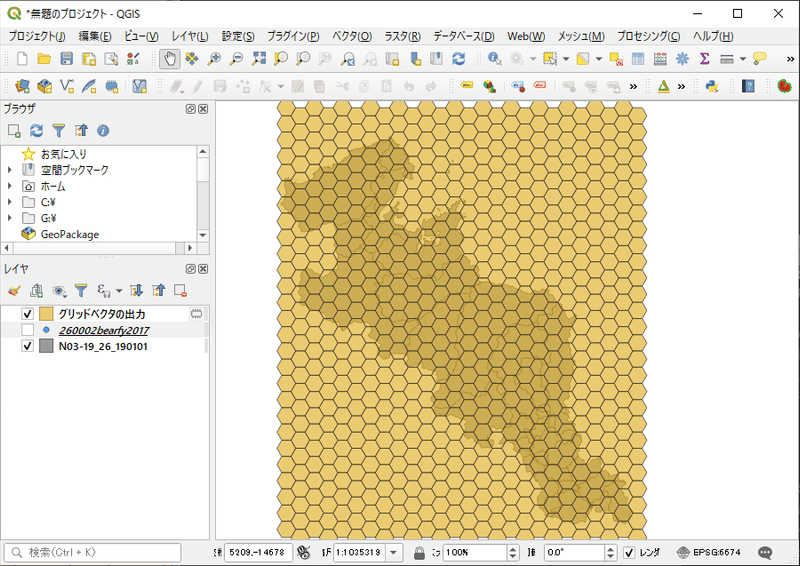The width and height of the screenshot is (800, 566).
Task: Click the EPSG:6674 CRS button
Action: 709,552
